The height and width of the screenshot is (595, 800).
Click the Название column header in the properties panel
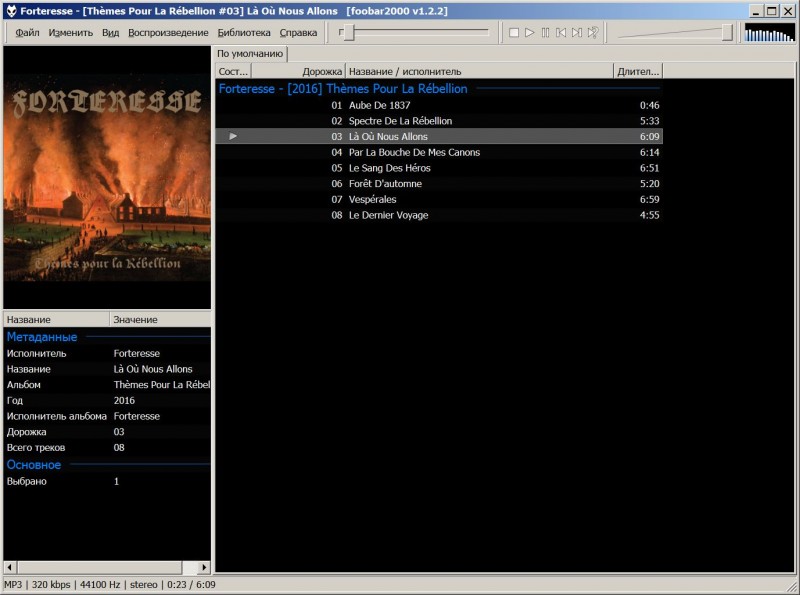56,319
